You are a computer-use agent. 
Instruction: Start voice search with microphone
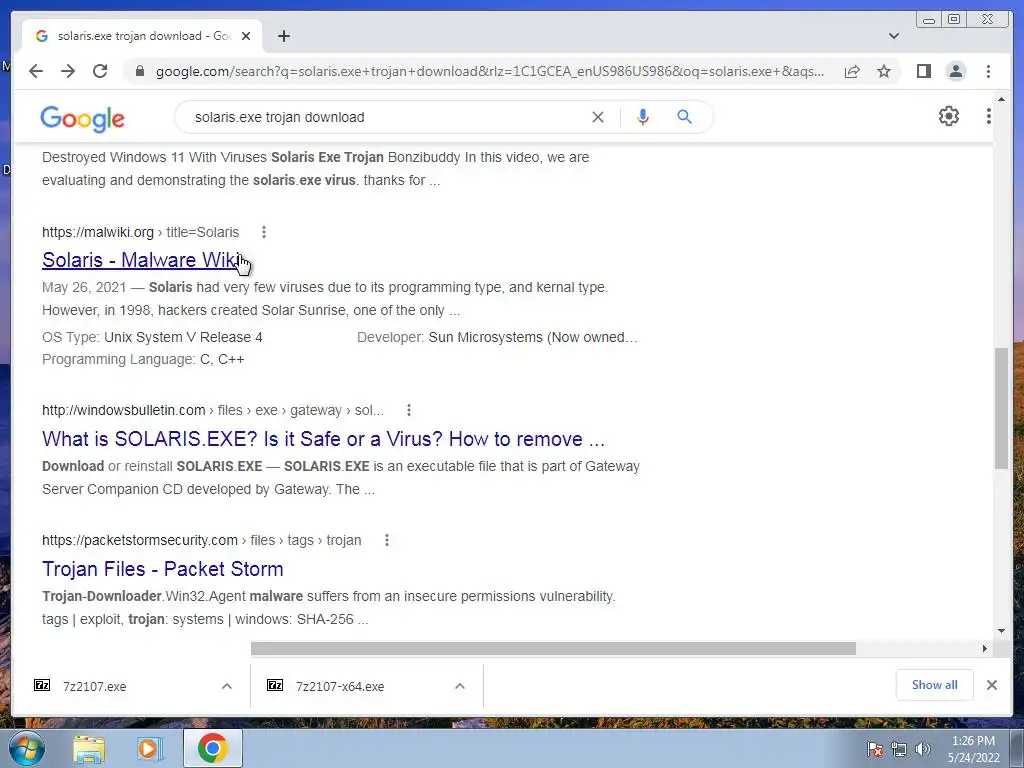click(x=643, y=117)
